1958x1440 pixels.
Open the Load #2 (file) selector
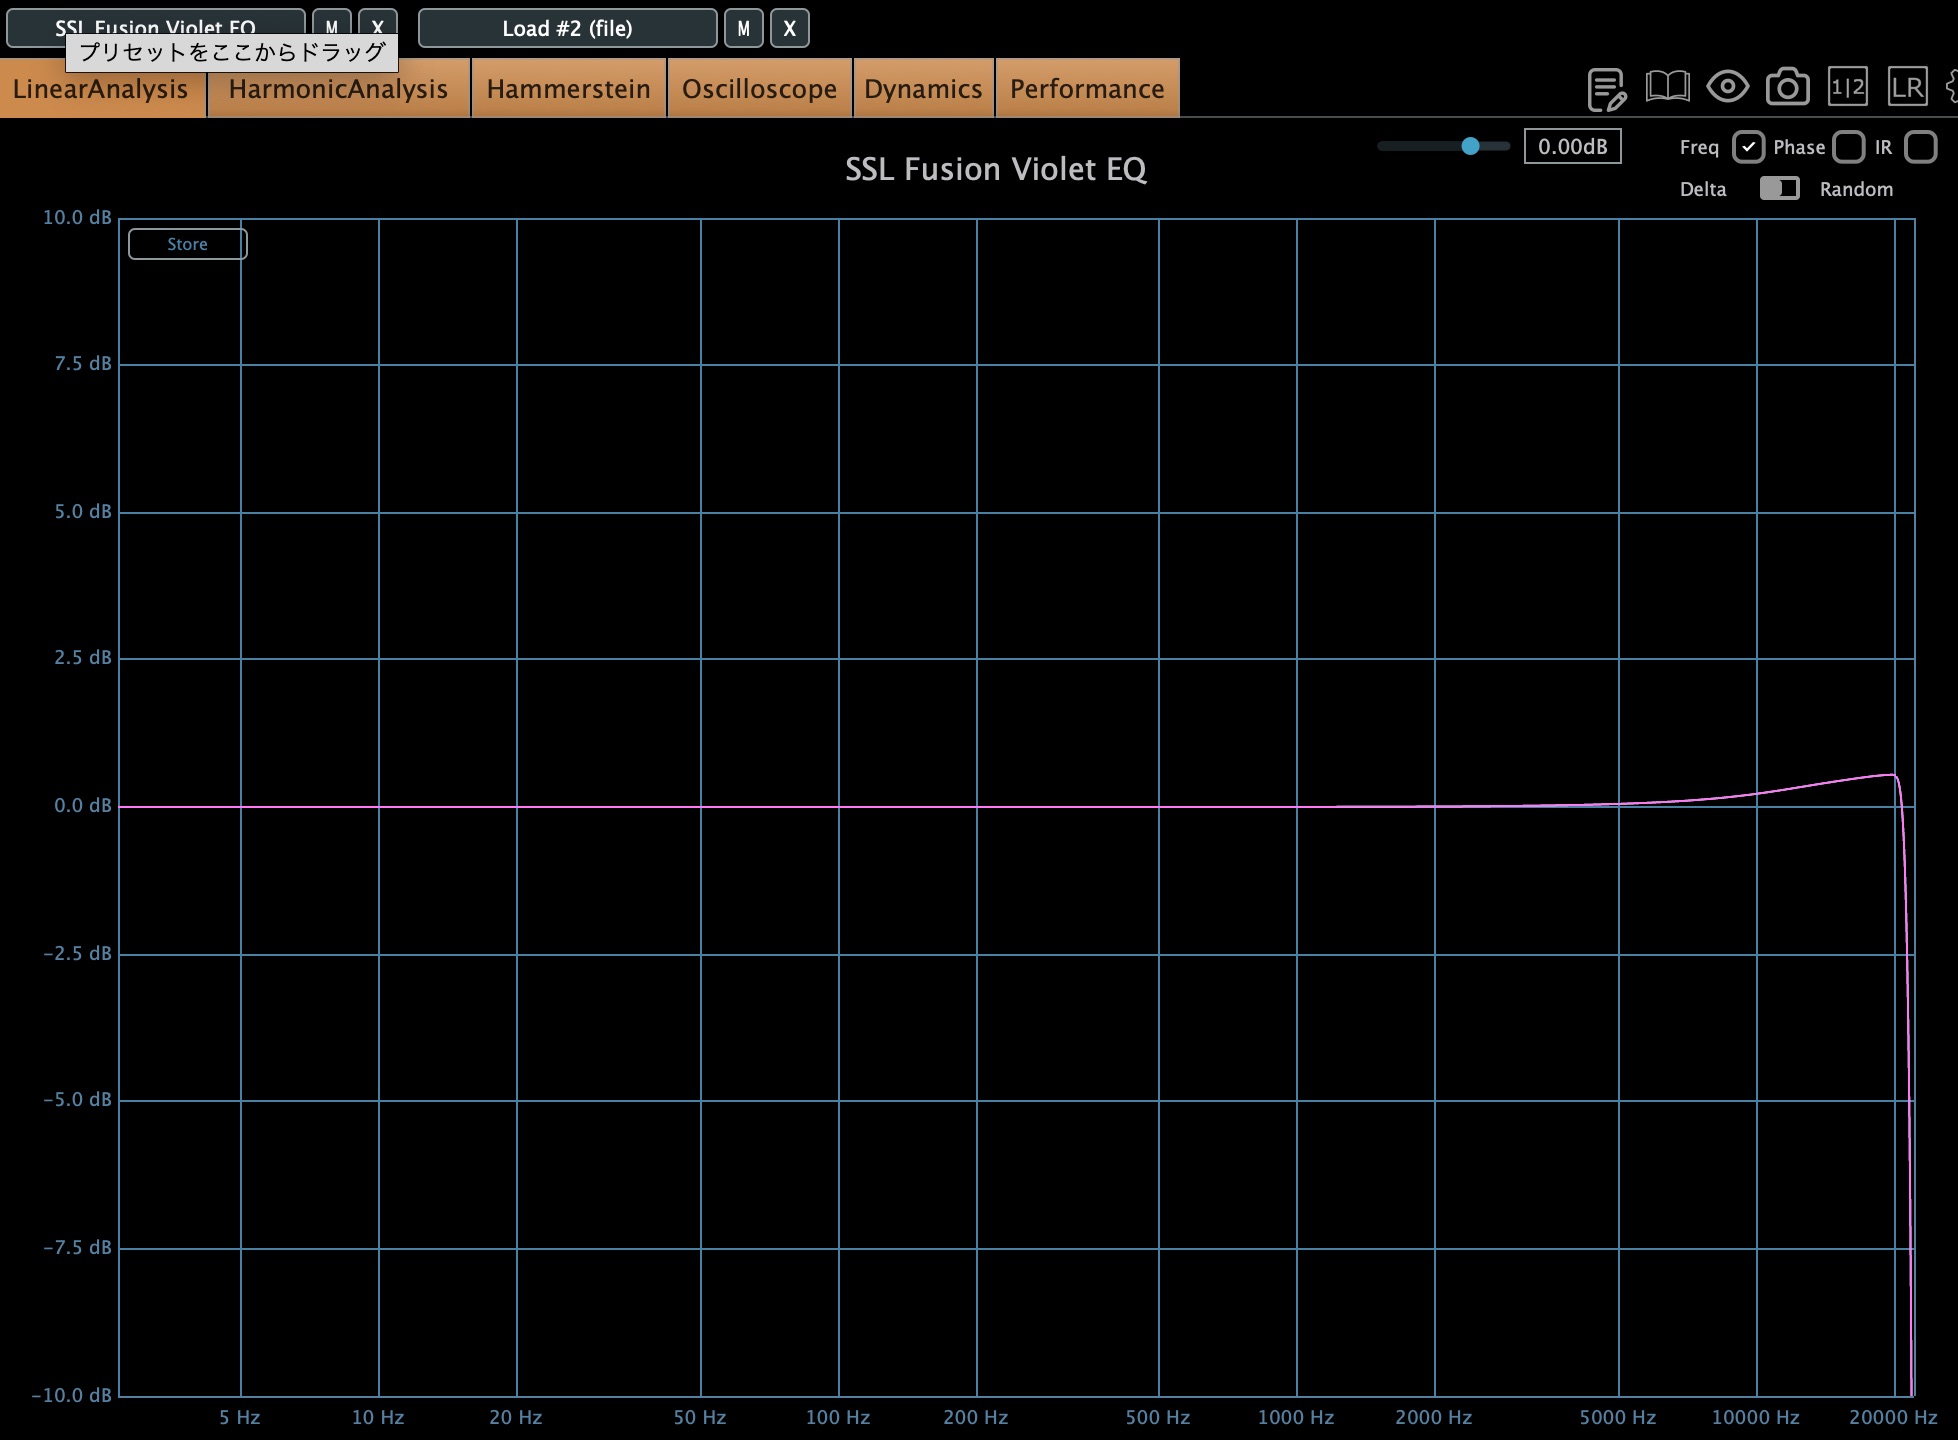coord(567,28)
